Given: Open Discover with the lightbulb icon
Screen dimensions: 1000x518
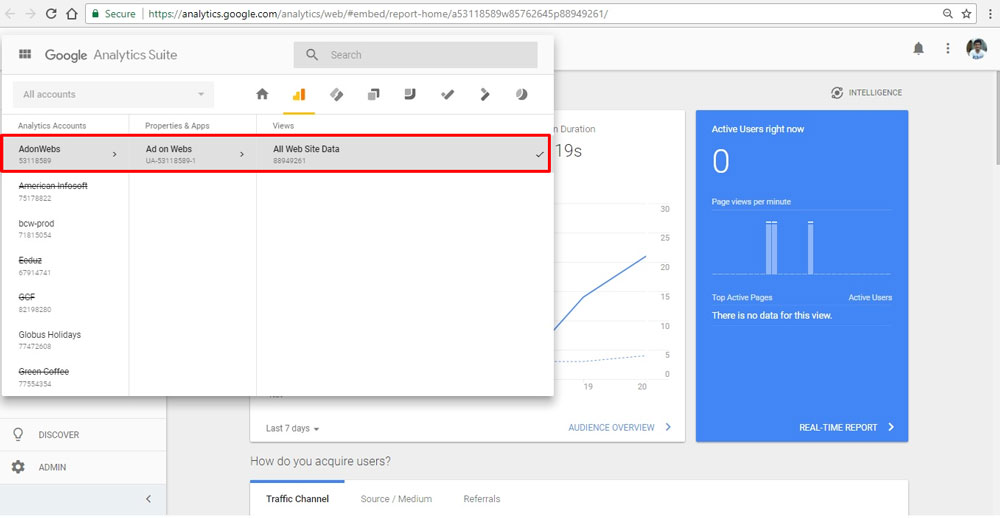Looking at the screenshot, I should click(x=18, y=434).
